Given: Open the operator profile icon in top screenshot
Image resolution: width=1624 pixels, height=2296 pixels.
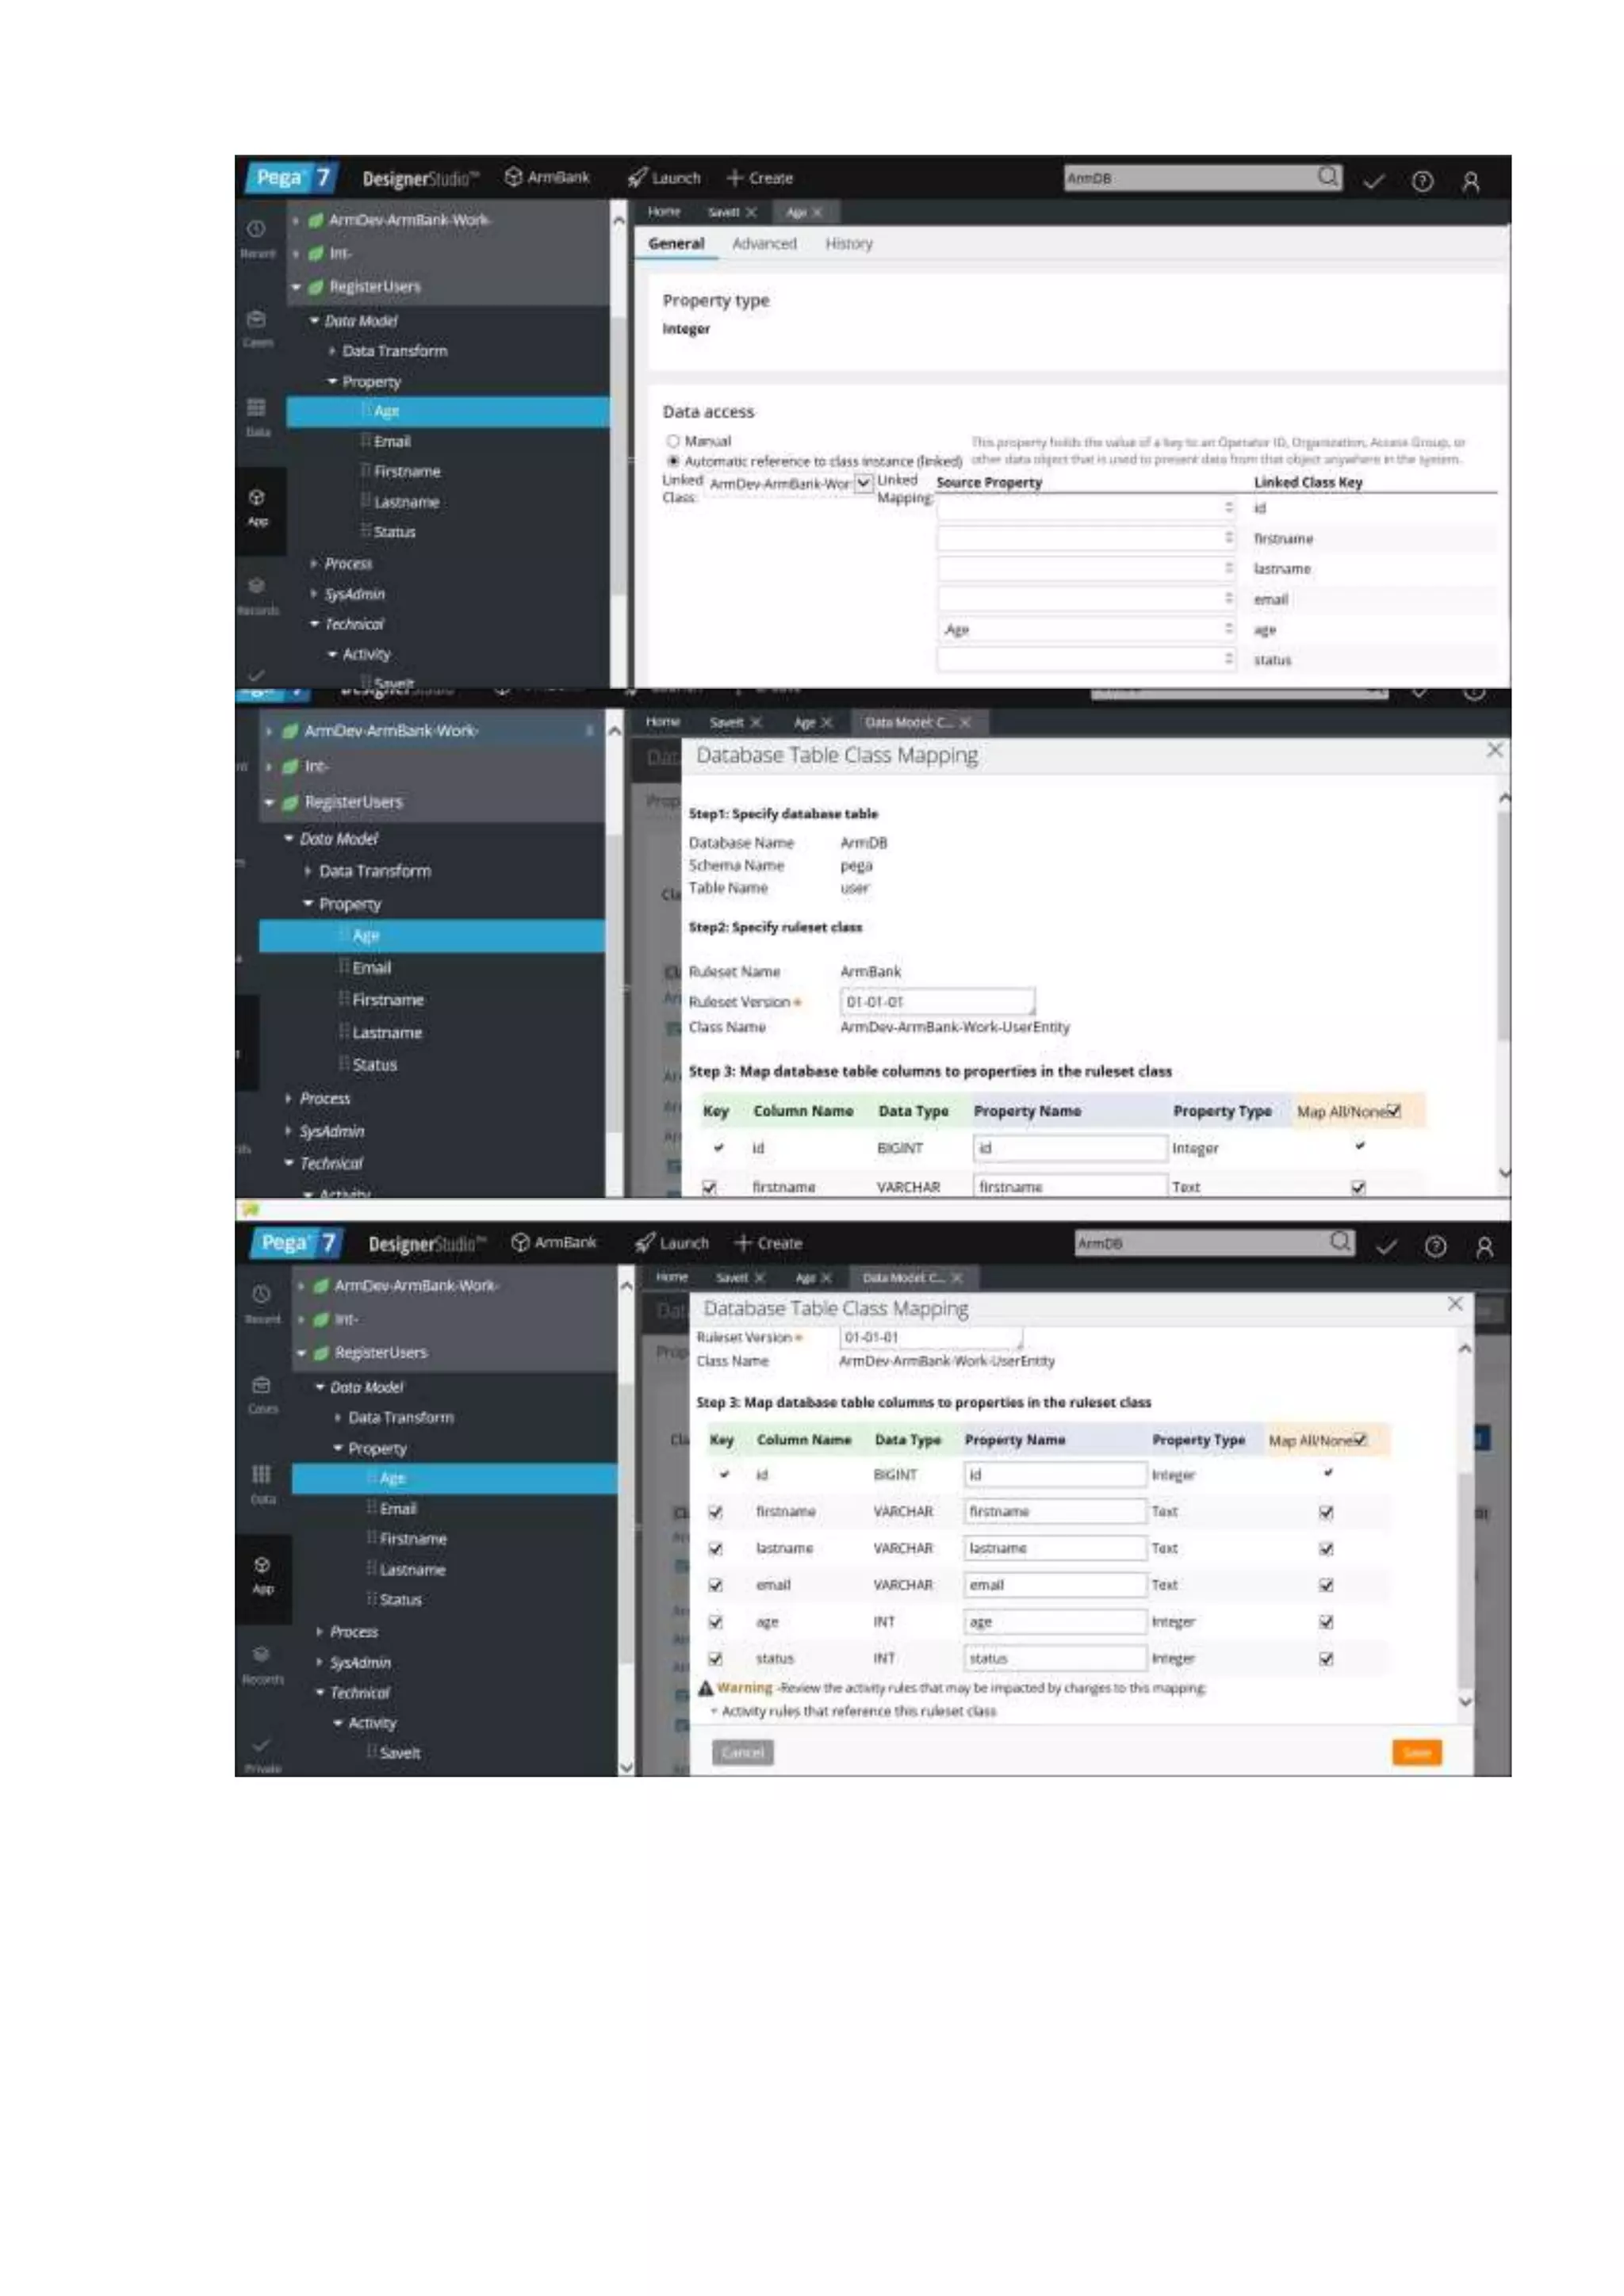Looking at the screenshot, I should pos(1470,181).
